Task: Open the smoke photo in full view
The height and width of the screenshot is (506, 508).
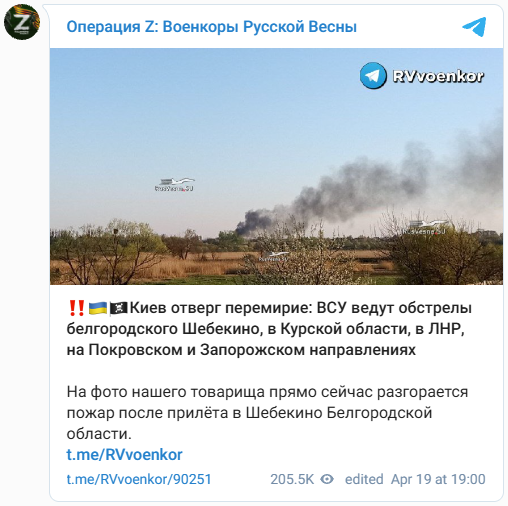Action: point(276,166)
